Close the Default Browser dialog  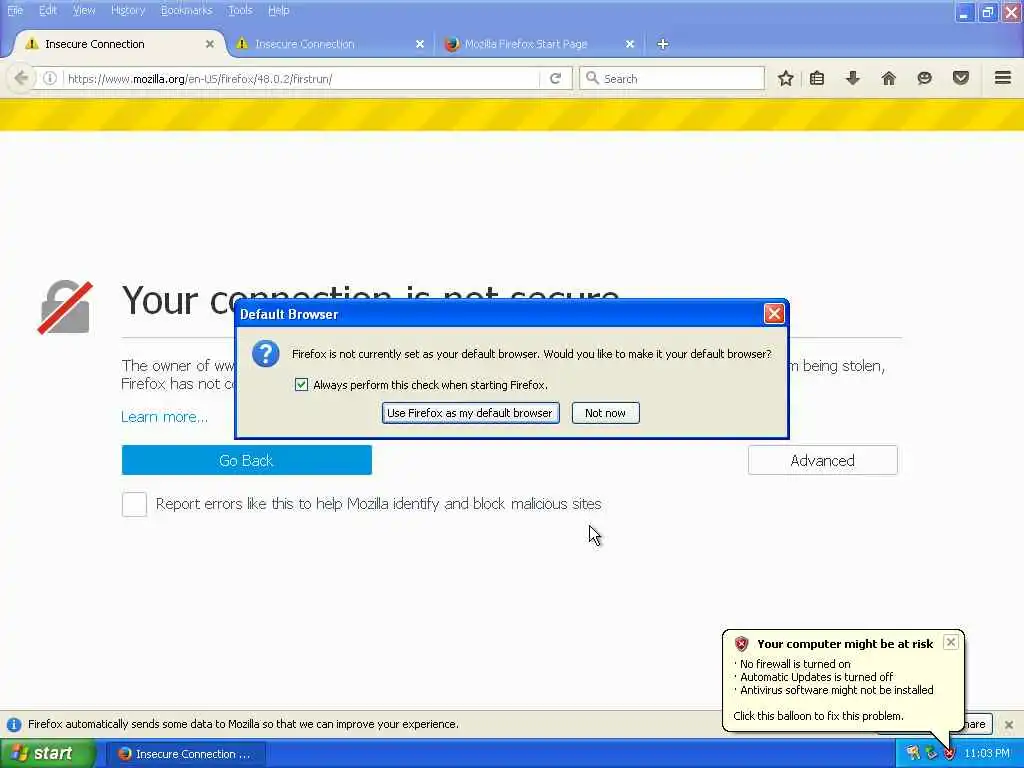point(774,314)
